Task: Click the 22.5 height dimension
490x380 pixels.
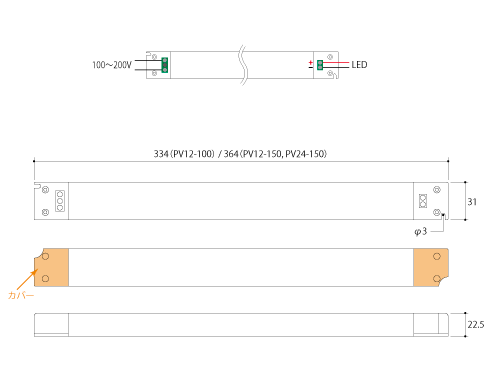Action: click(x=476, y=324)
